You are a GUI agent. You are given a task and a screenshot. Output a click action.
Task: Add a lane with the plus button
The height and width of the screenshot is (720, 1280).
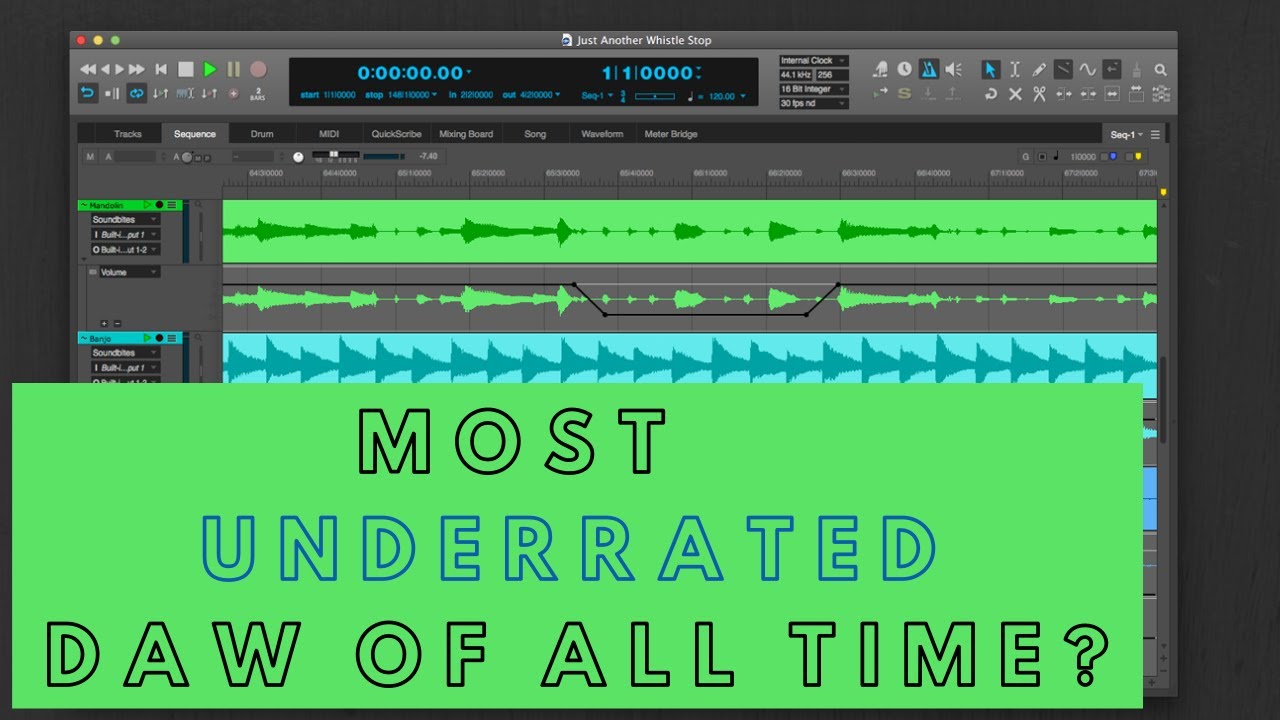[104, 324]
